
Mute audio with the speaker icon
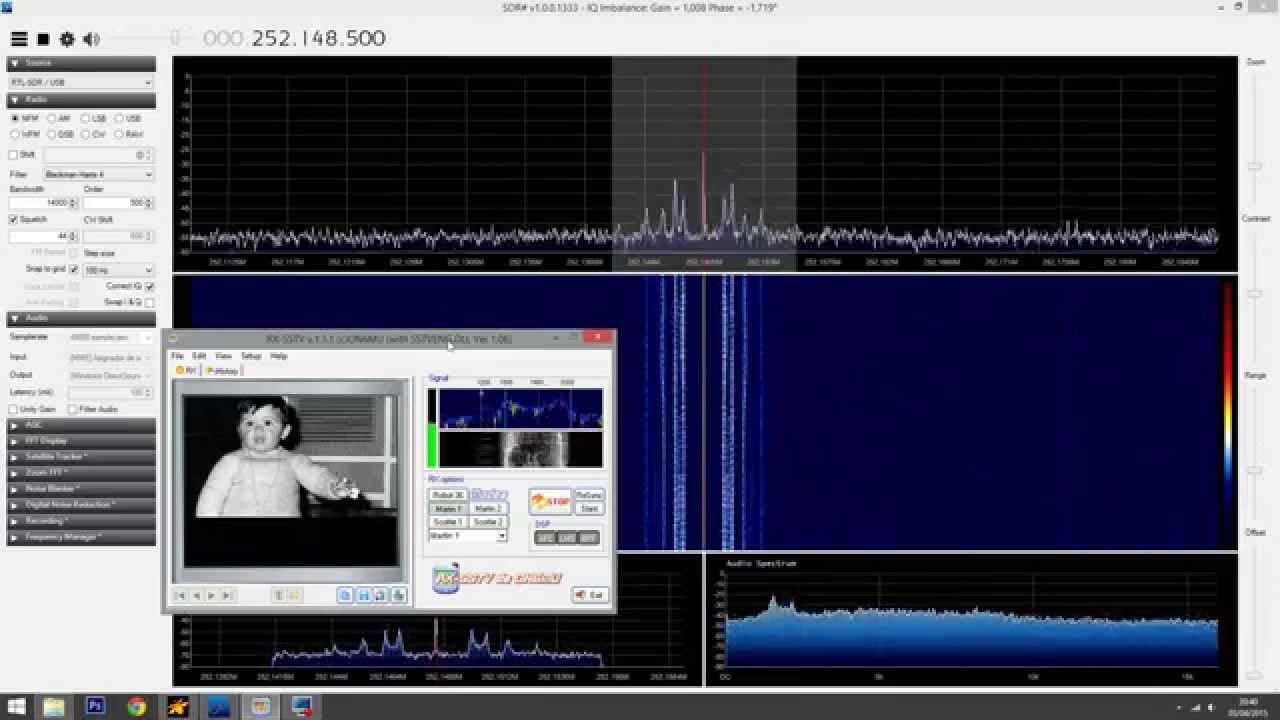(x=91, y=39)
